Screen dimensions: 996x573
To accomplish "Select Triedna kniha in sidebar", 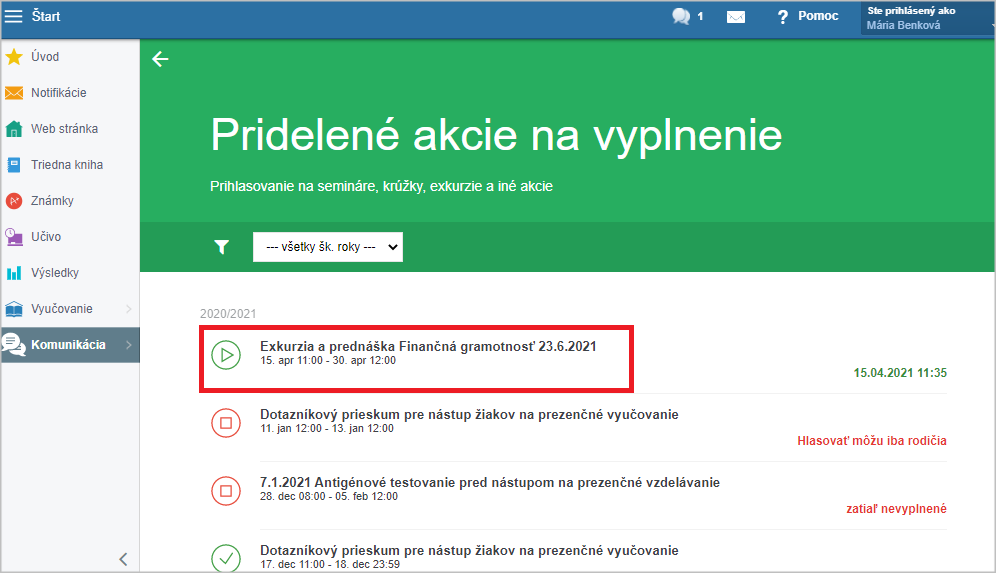I will coord(66,165).
